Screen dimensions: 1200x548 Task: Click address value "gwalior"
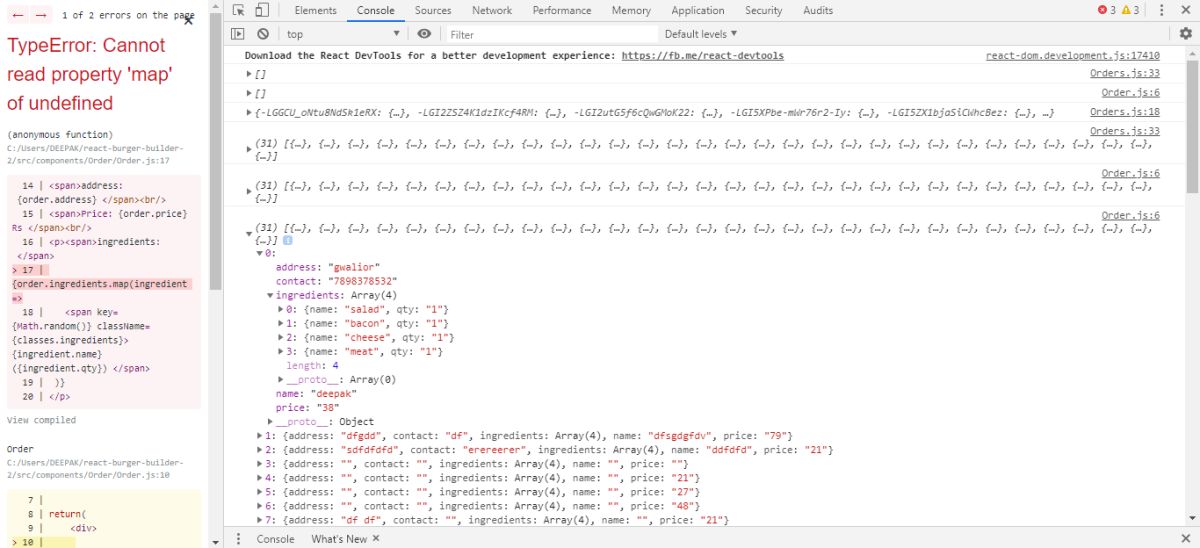[x=354, y=267]
